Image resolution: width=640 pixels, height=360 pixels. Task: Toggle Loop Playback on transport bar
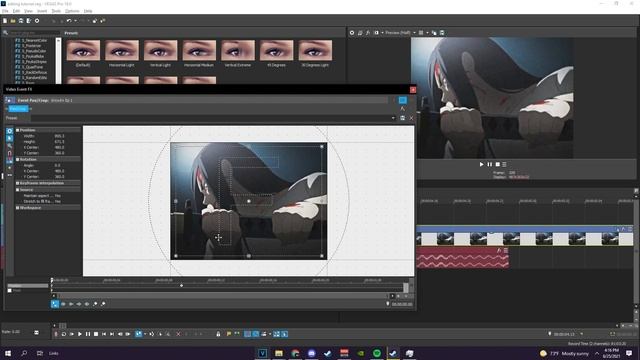point(64,334)
